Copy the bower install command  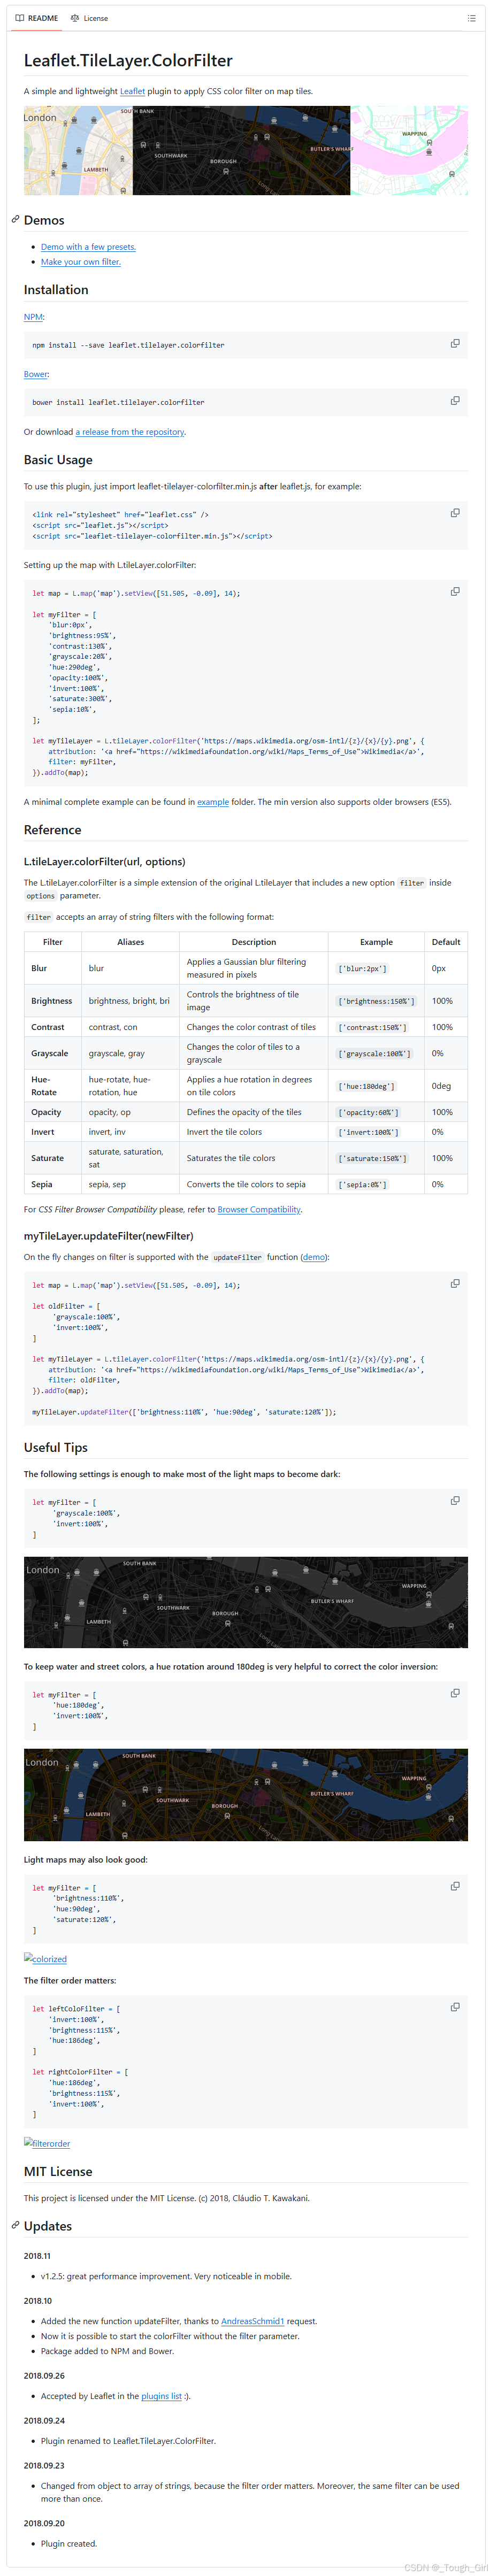pos(455,401)
